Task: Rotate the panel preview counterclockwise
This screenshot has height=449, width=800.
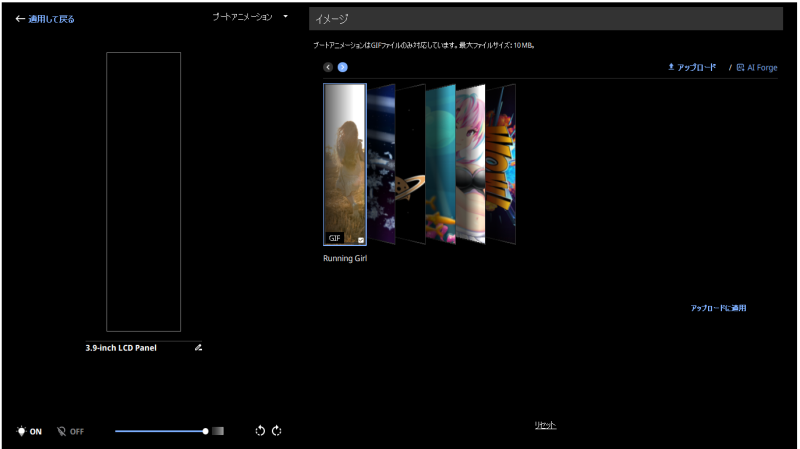Action: point(260,431)
